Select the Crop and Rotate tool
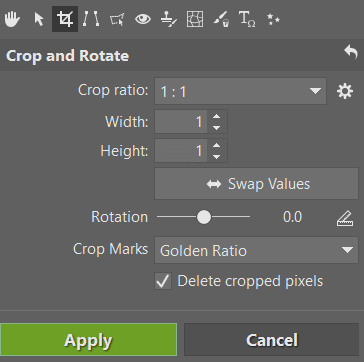The width and height of the screenshot is (364, 362). pos(65,19)
